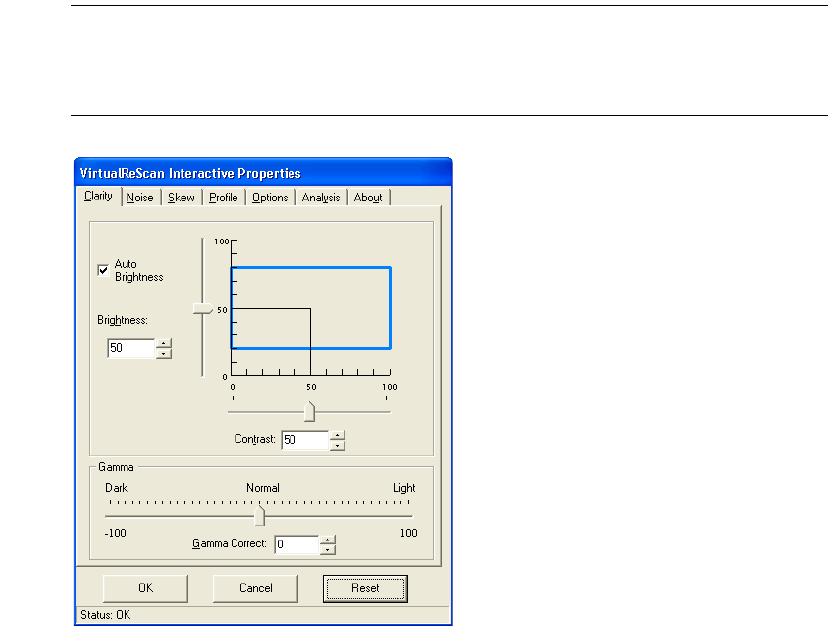Increase Brightness with the up arrow

(x=164, y=343)
